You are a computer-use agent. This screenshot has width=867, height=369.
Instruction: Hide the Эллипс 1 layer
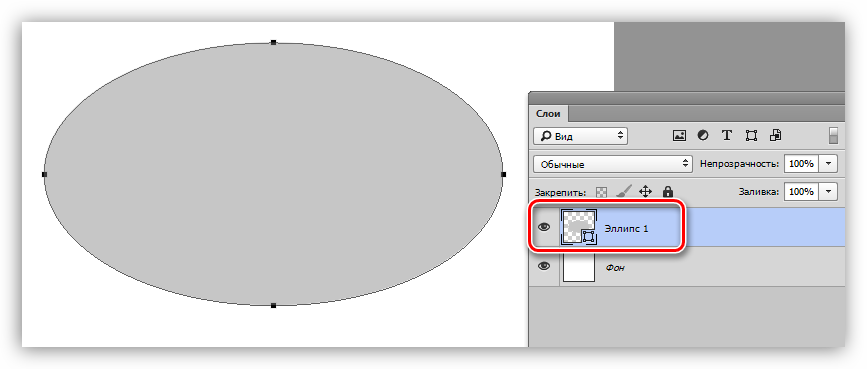(545, 227)
